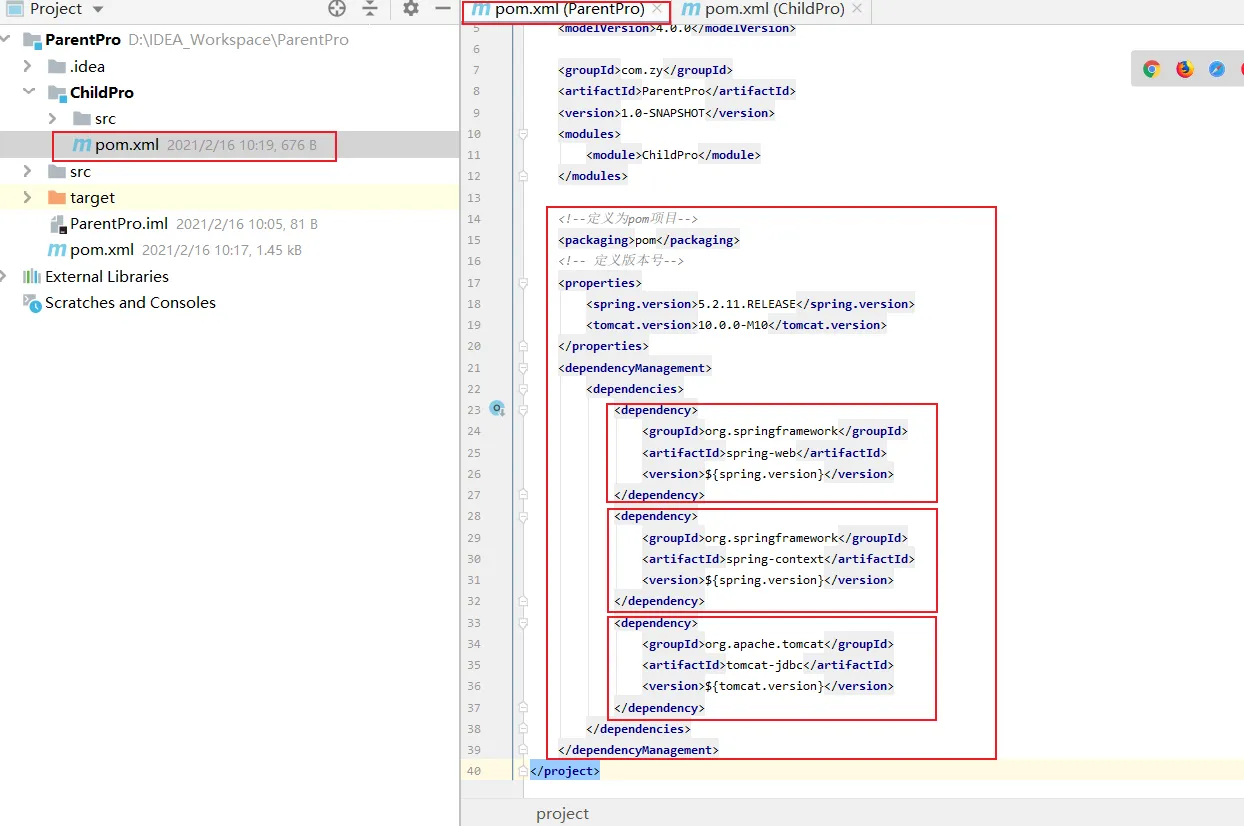Fold the properties block at line 17
The height and width of the screenshot is (826, 1244).
(x=522, y=283)
